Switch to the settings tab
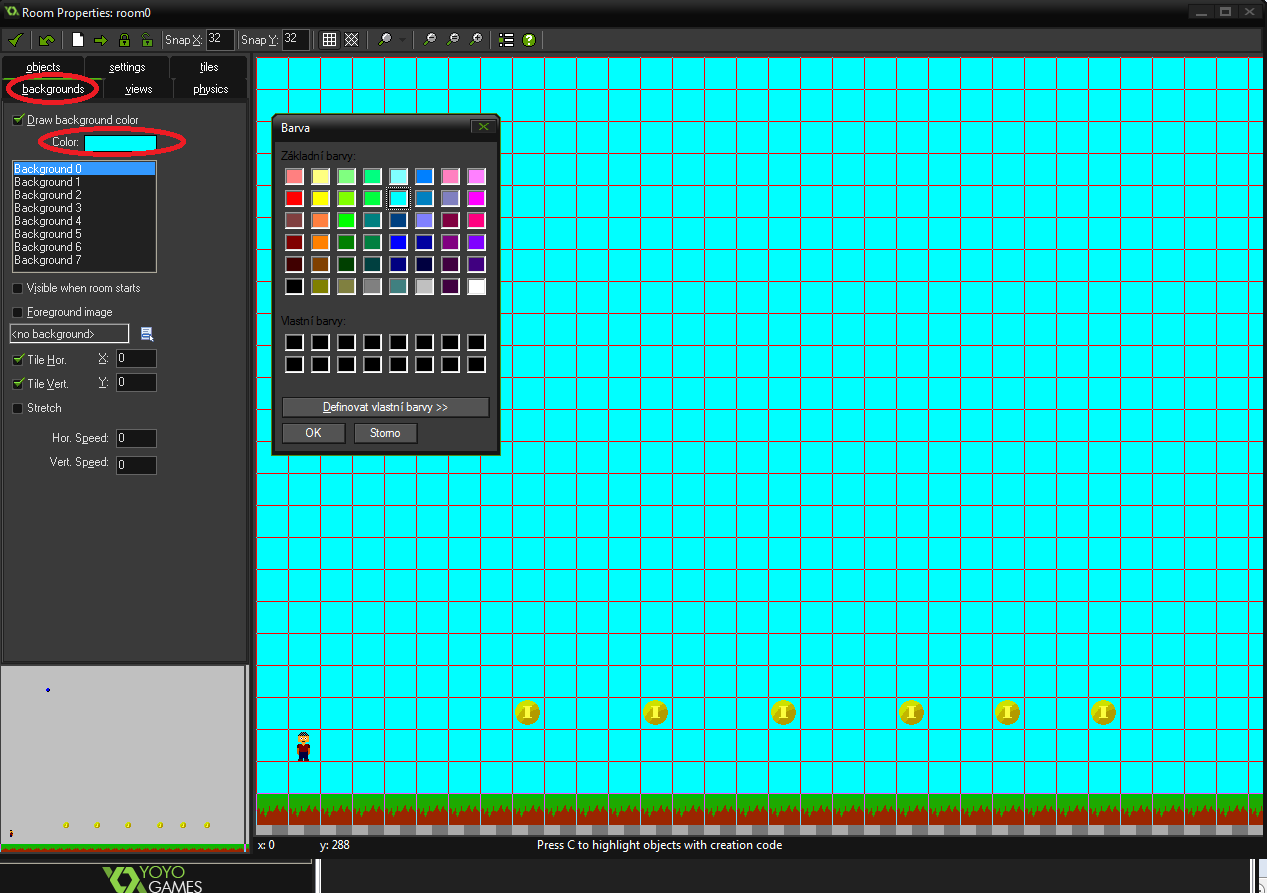 pos(127,67)
